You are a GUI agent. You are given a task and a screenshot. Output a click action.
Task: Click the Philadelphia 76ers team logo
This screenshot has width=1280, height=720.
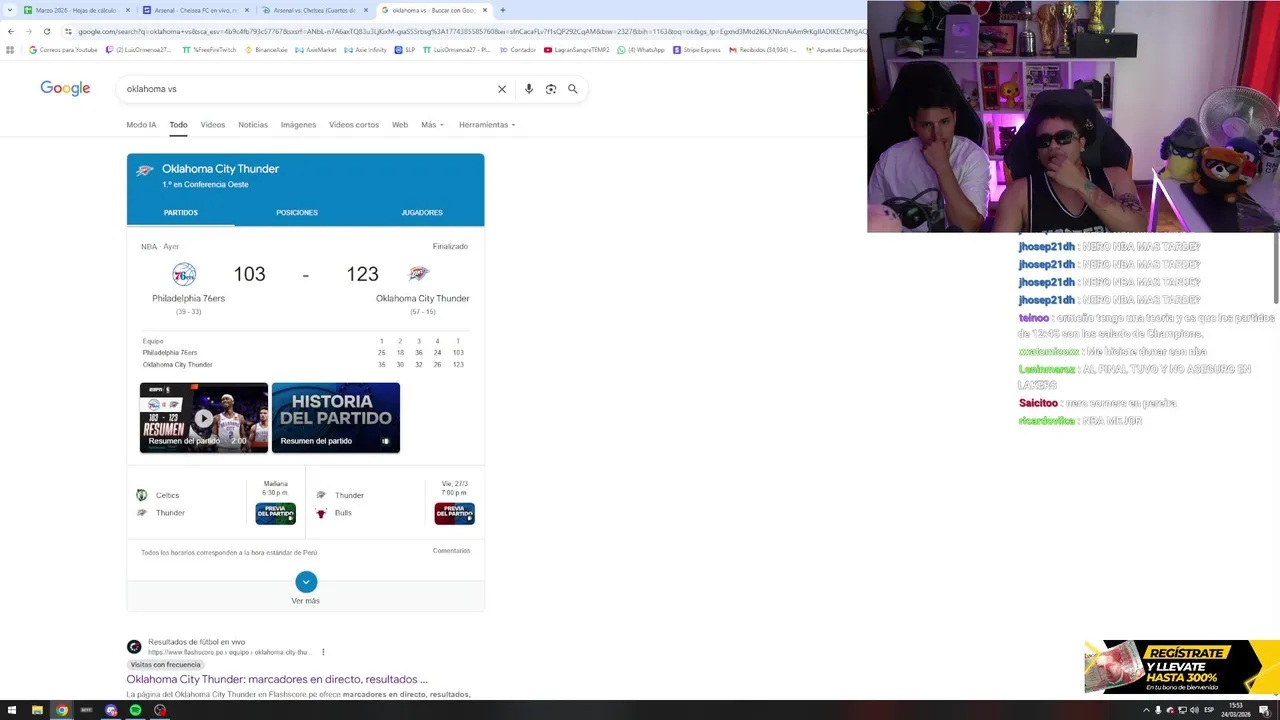tap(184, 274)
